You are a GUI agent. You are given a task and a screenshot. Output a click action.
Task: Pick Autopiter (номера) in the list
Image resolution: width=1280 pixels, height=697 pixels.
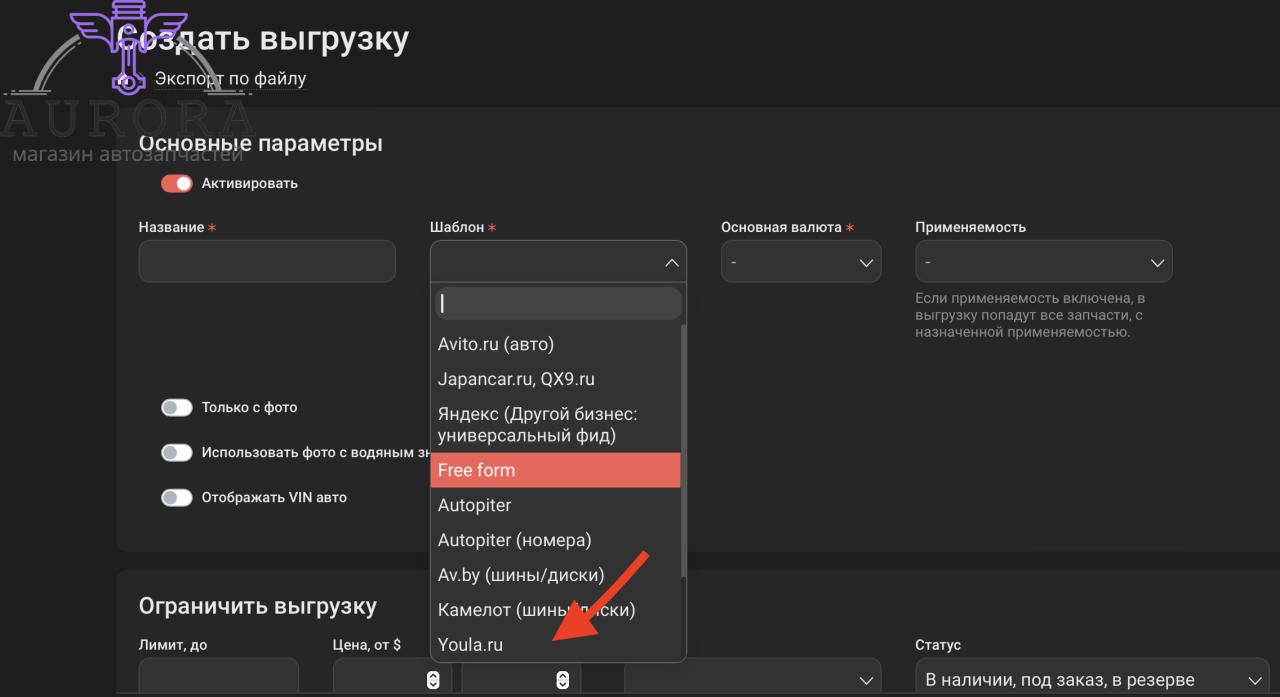click(515, 540)
